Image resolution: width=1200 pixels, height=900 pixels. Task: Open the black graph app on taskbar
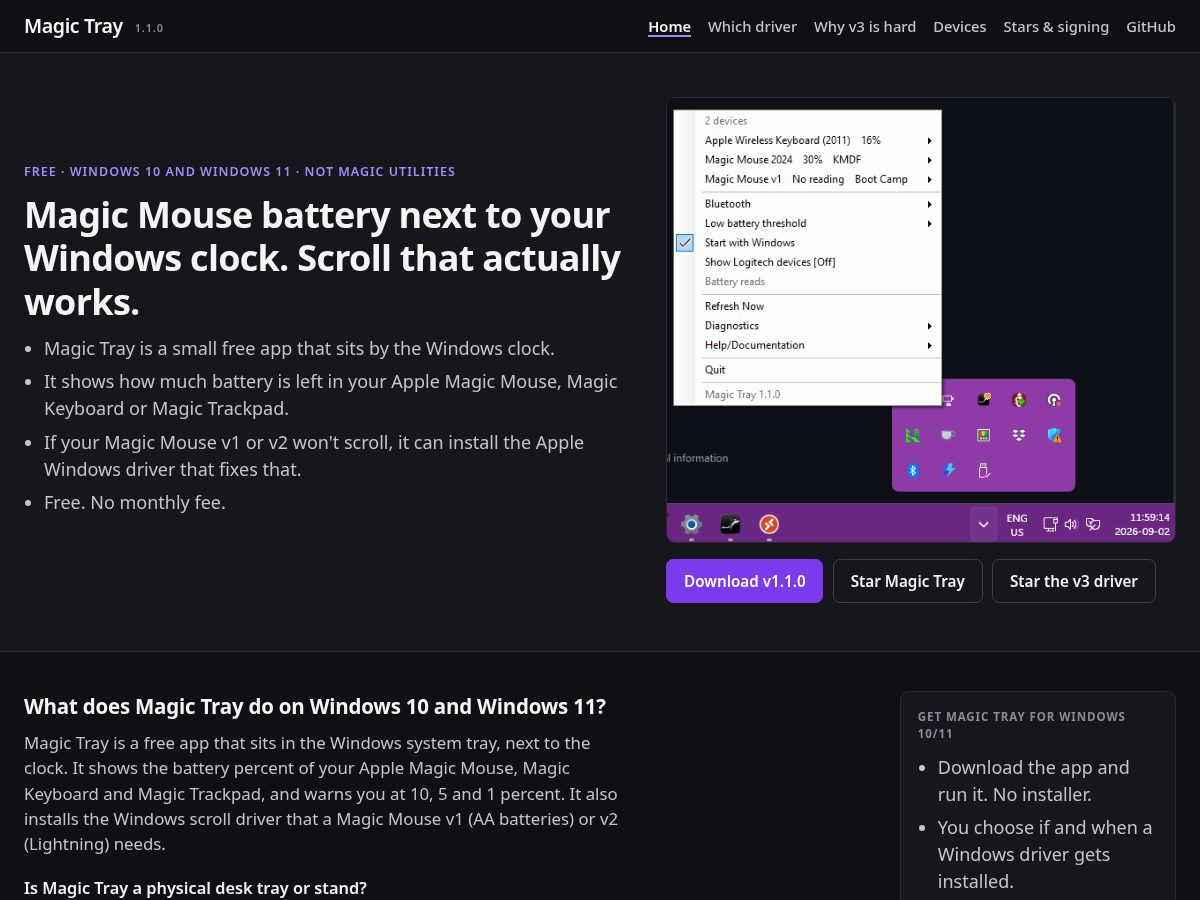(730, 524)
